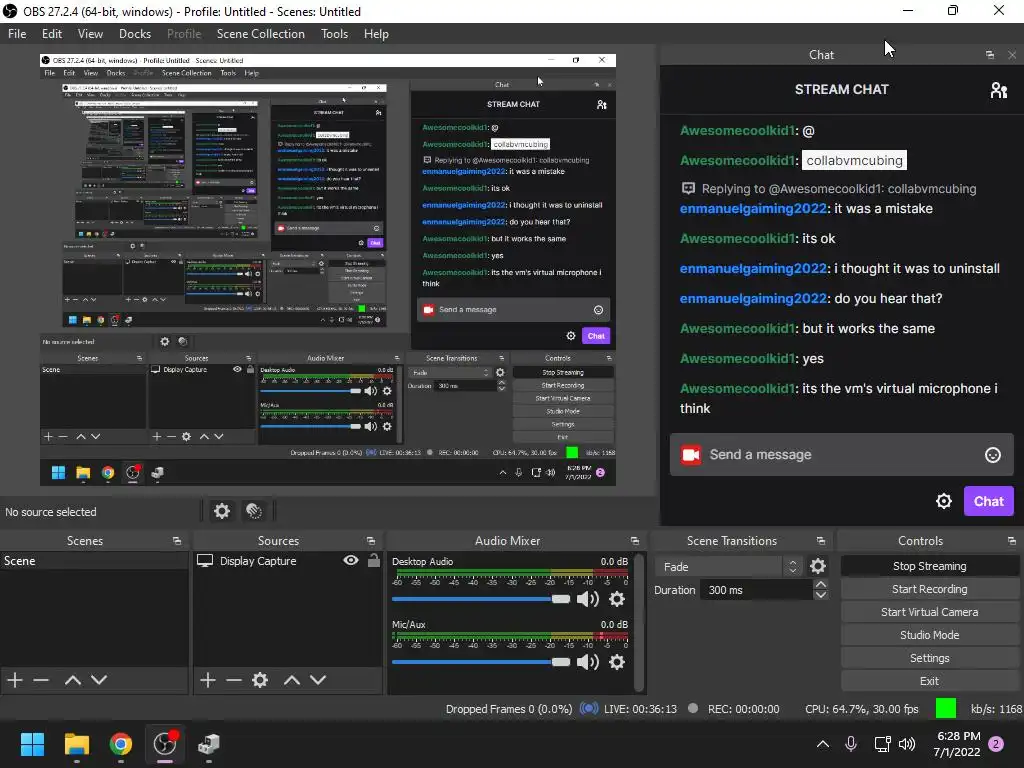Open the View menu
Image resolution: width=1024 pixels, height=768 pixels.
[90, 34]
